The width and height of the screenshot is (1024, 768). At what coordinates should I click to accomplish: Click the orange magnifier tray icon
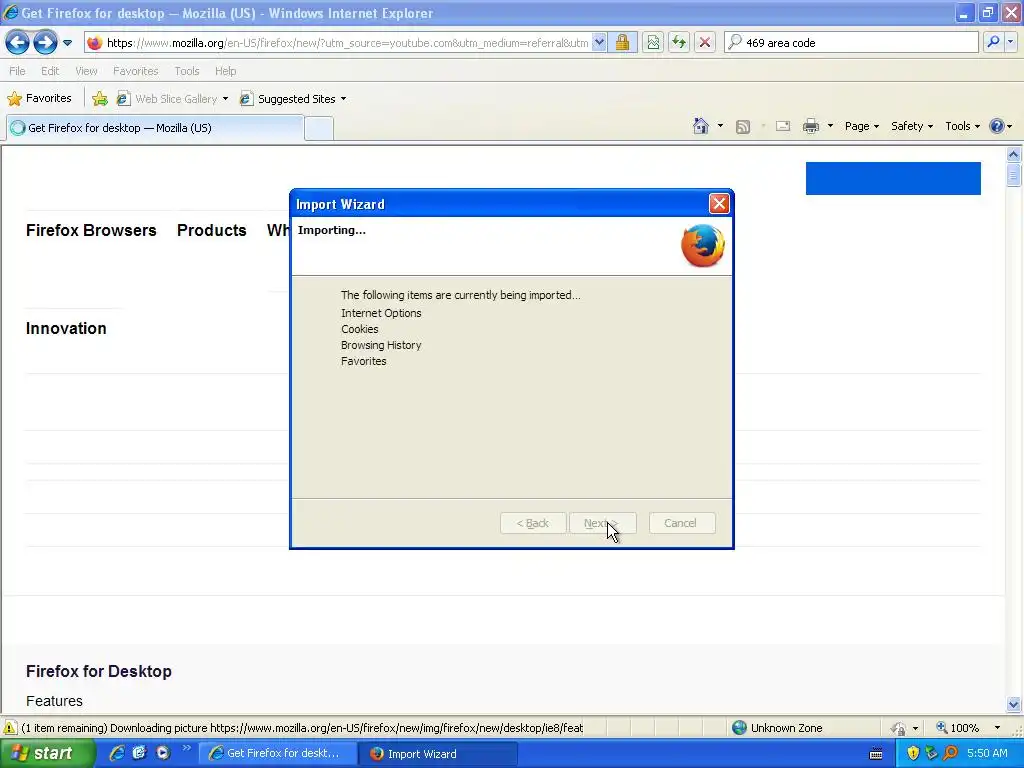tap(950, 753)
